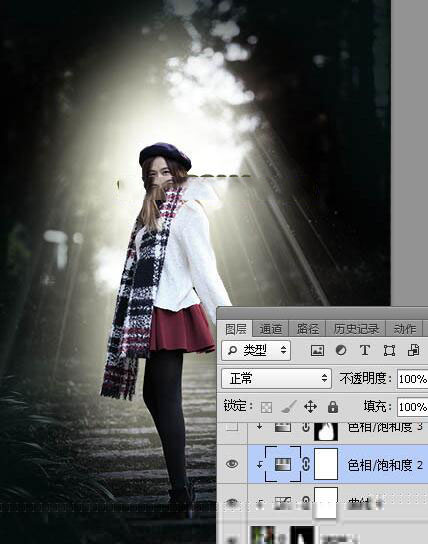Lock image pixels brush icon
The height and width of the screenshot is (544, 428).
[x=289, y=407]
